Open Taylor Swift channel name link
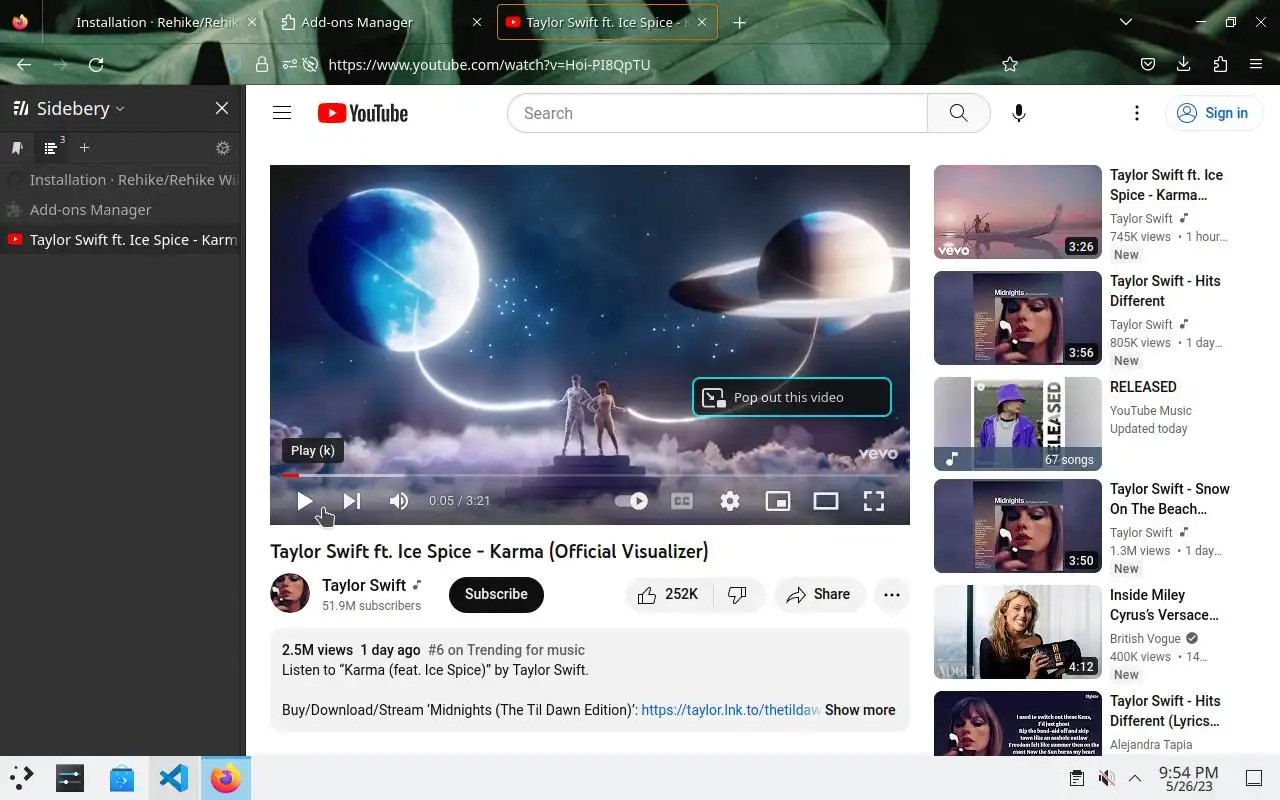 [364, 585]
